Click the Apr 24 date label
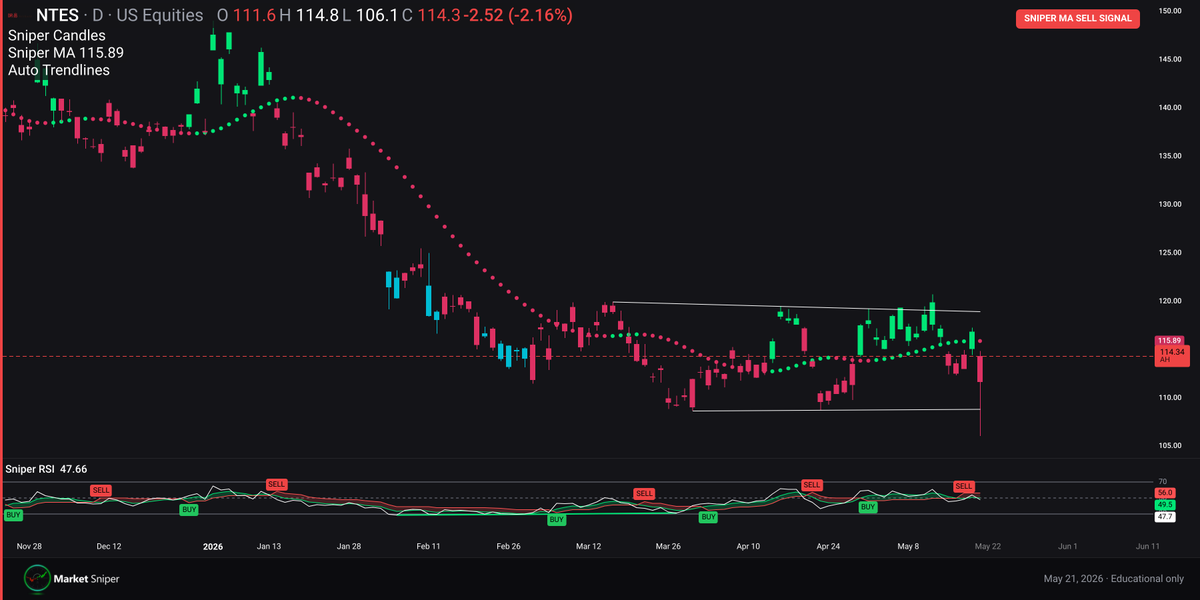The width and height of the screenshot is (1200, 600). point(829,547)
